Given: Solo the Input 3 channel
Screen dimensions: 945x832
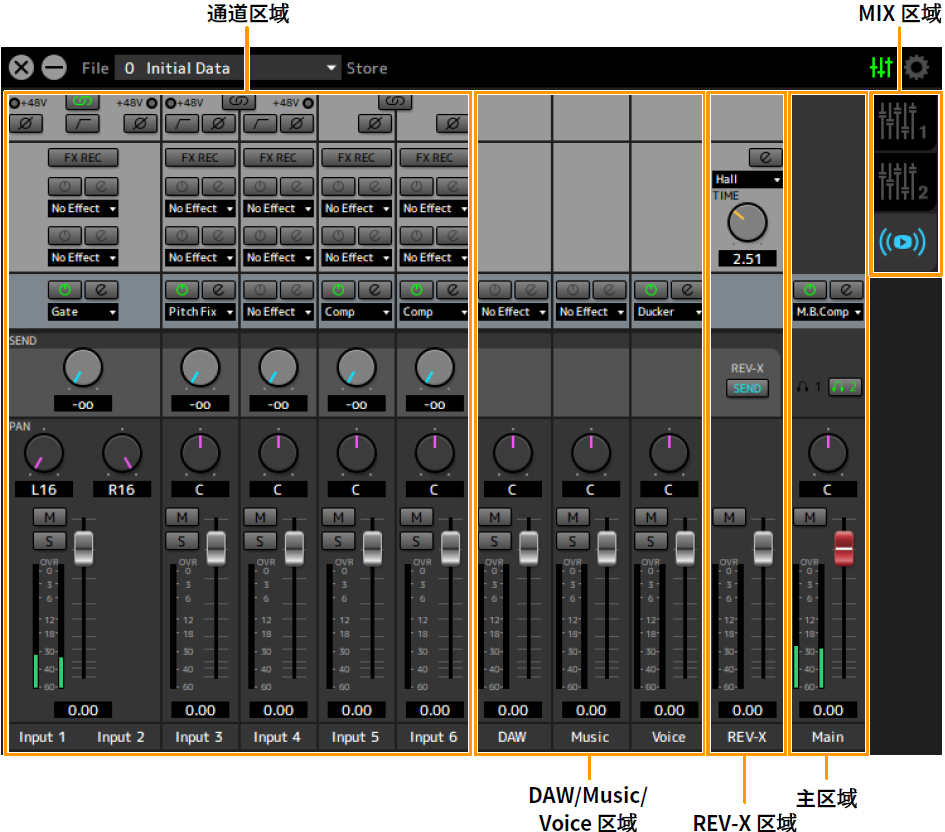Looking at the screenshot, I should (x=182, y=541).
